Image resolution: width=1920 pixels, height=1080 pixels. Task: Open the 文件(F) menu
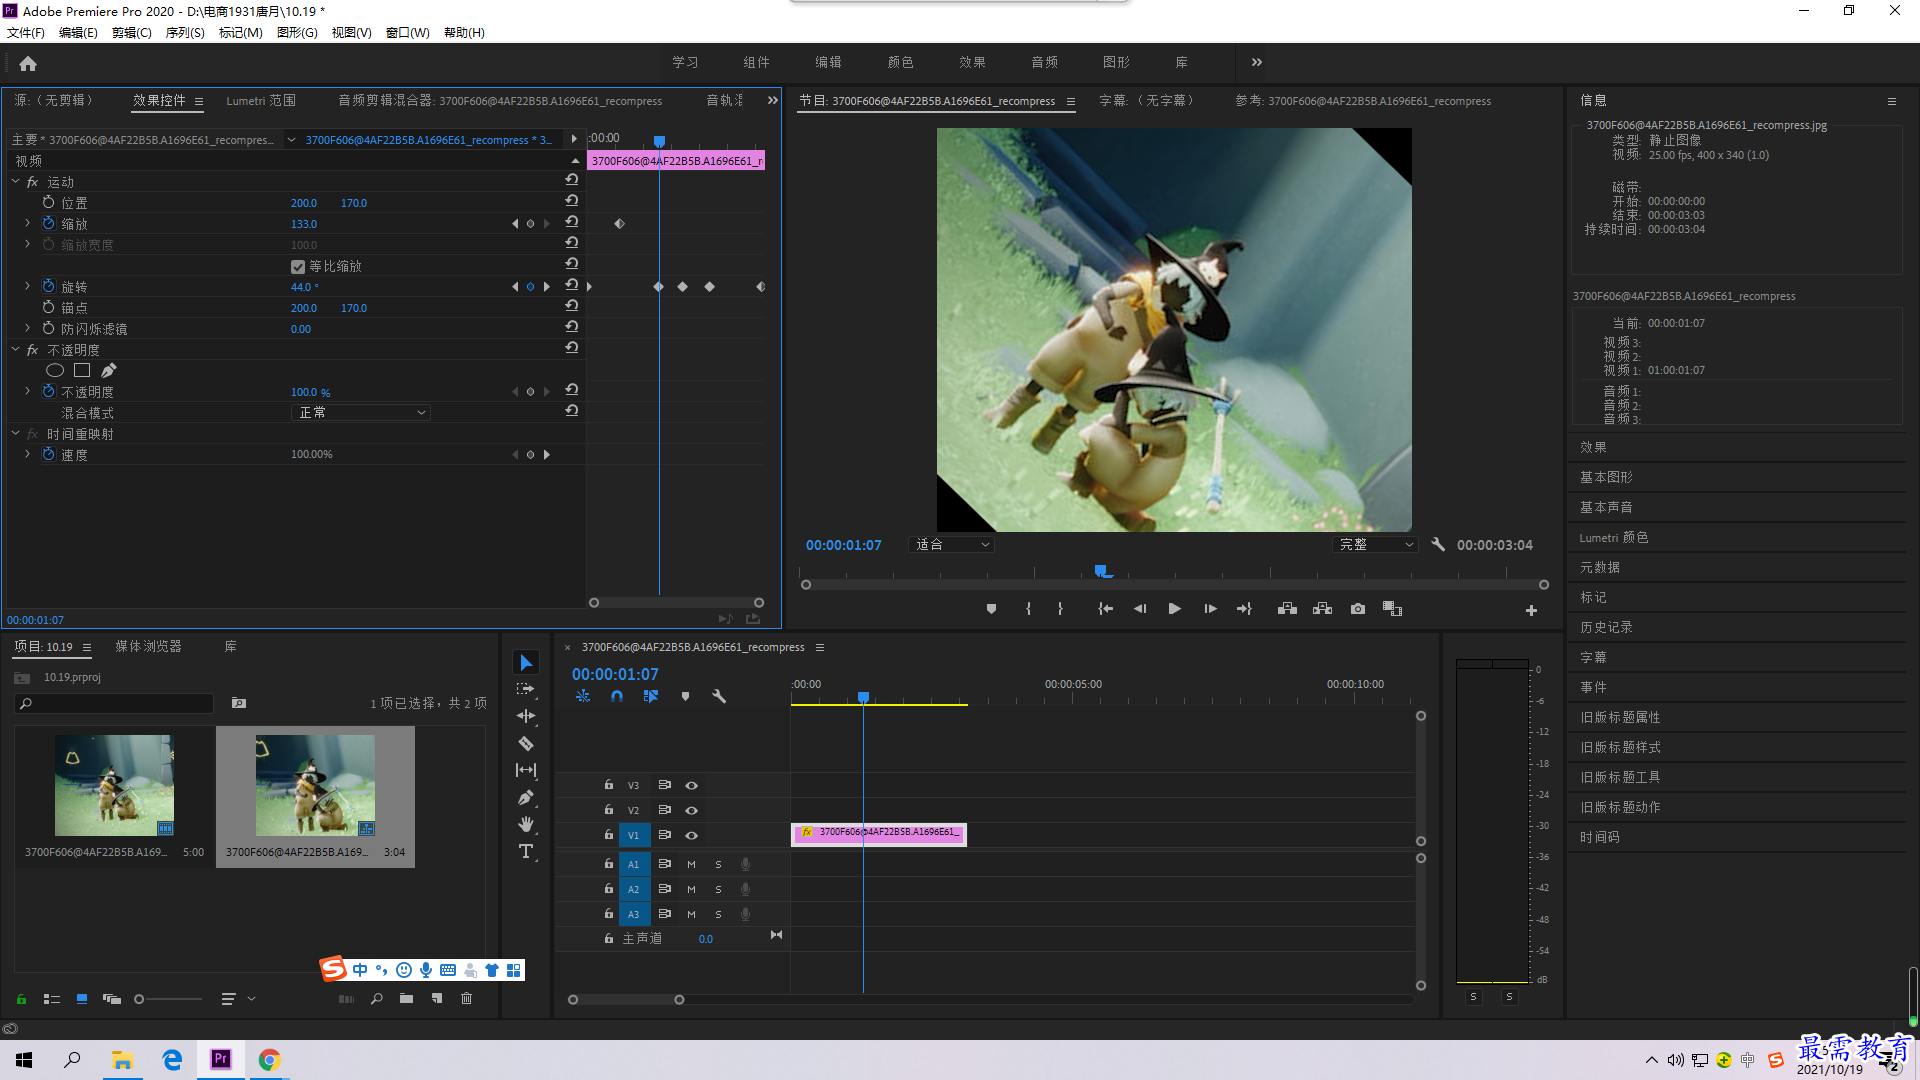pos(26,33)
